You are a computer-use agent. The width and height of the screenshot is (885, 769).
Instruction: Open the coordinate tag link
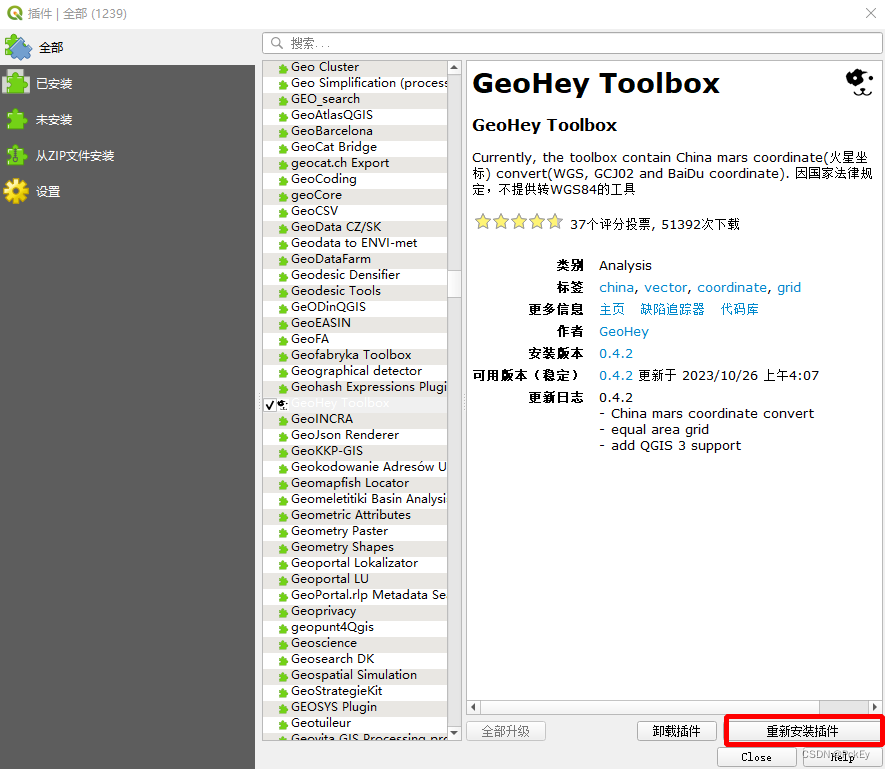731,287
